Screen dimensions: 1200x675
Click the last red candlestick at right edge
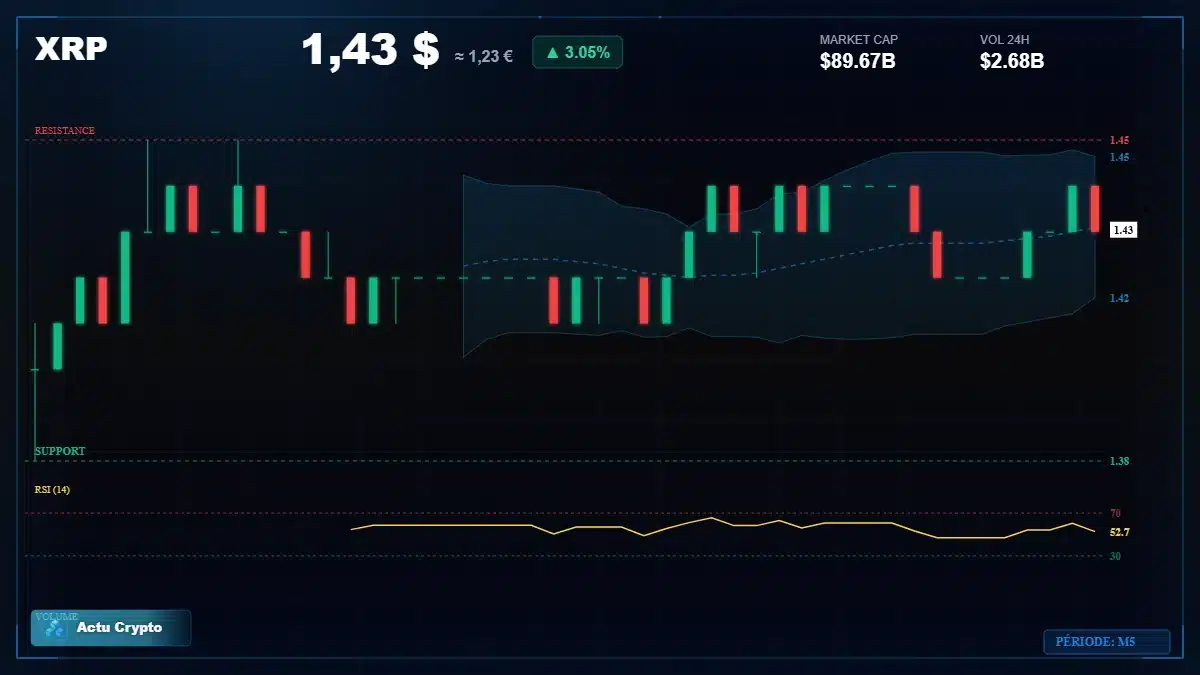pos(1095,209)
